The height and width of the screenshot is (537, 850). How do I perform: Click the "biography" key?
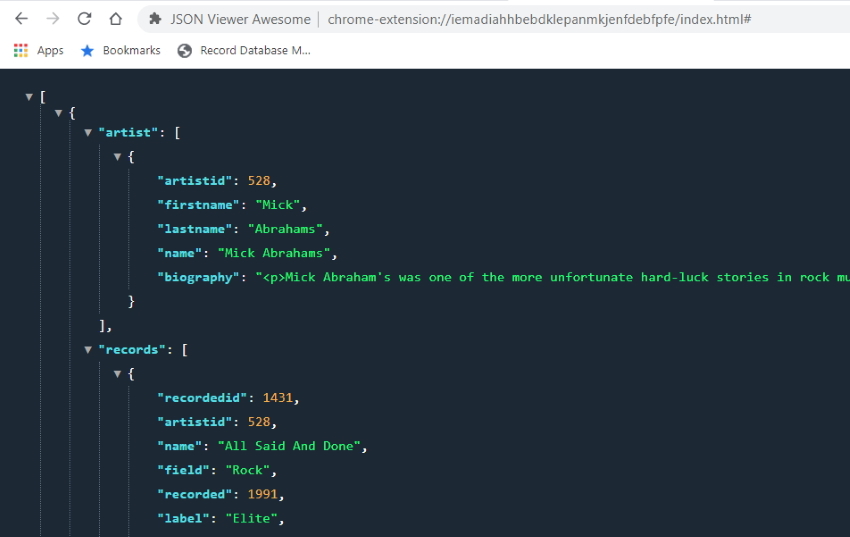pos(198,277)
